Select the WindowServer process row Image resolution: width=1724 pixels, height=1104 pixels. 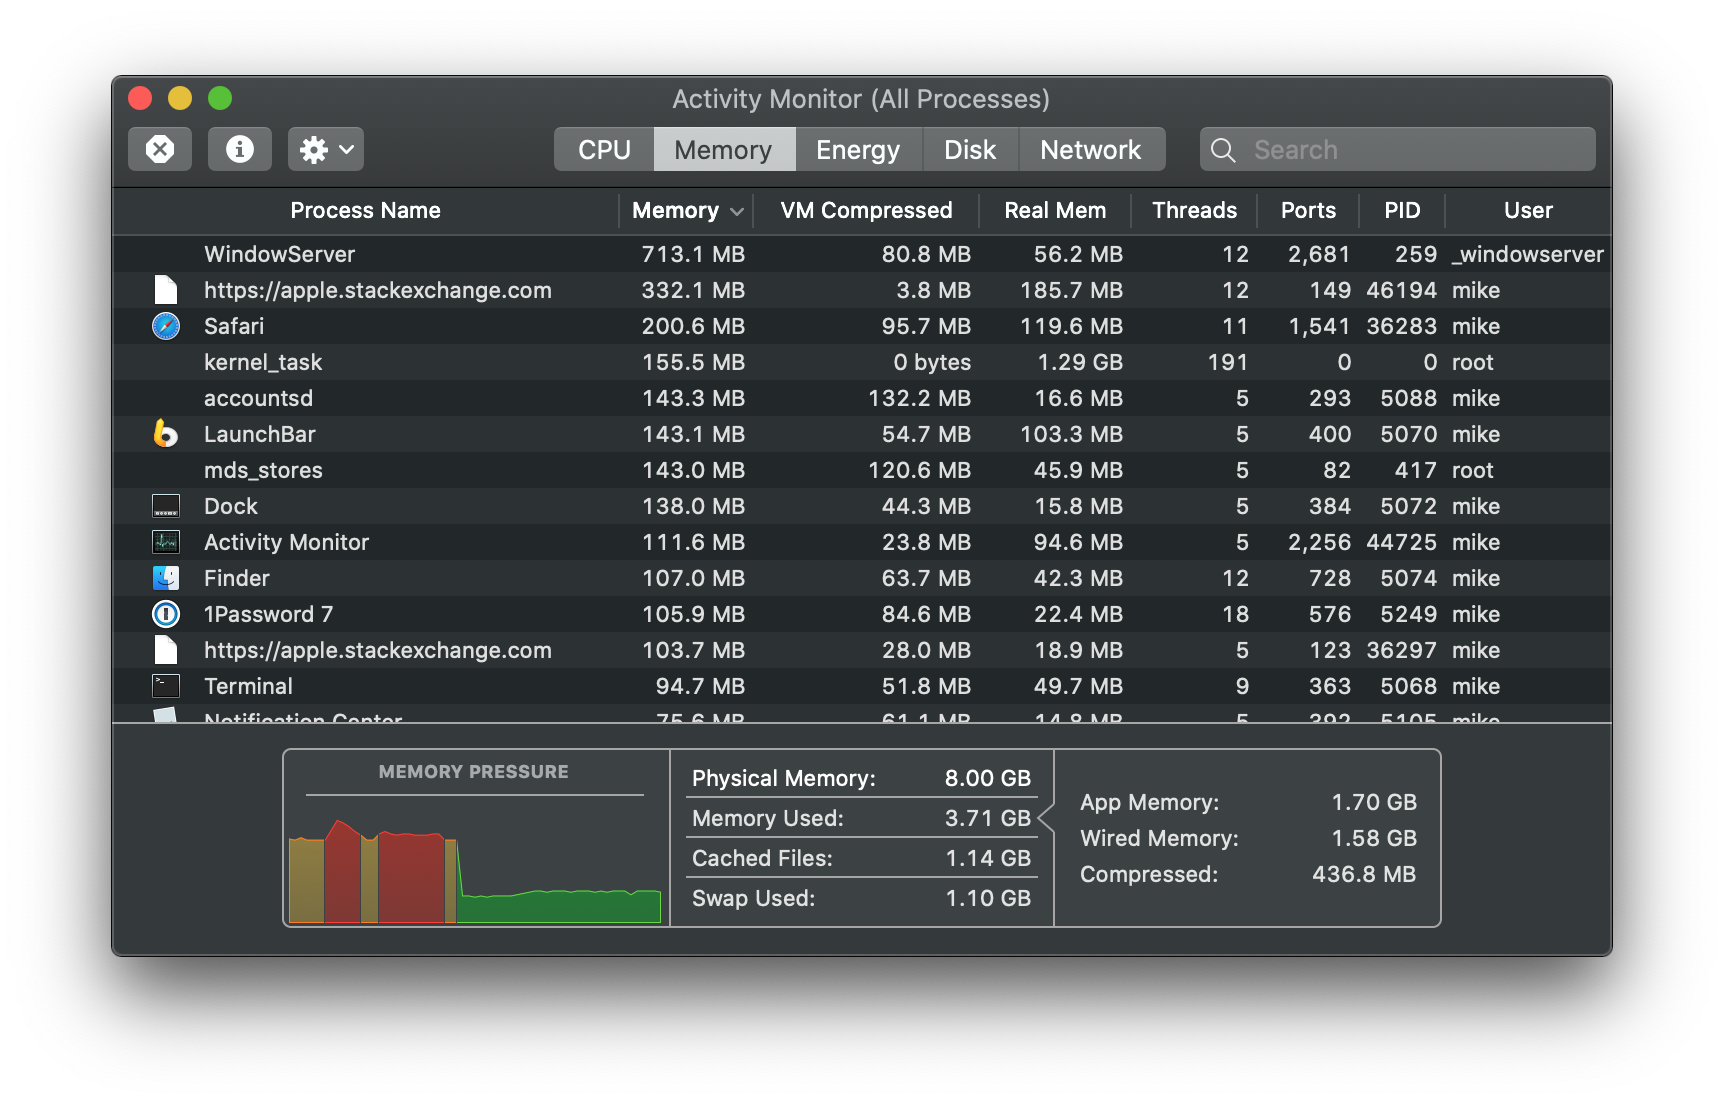pyautogui.click(x=861, y=254)
